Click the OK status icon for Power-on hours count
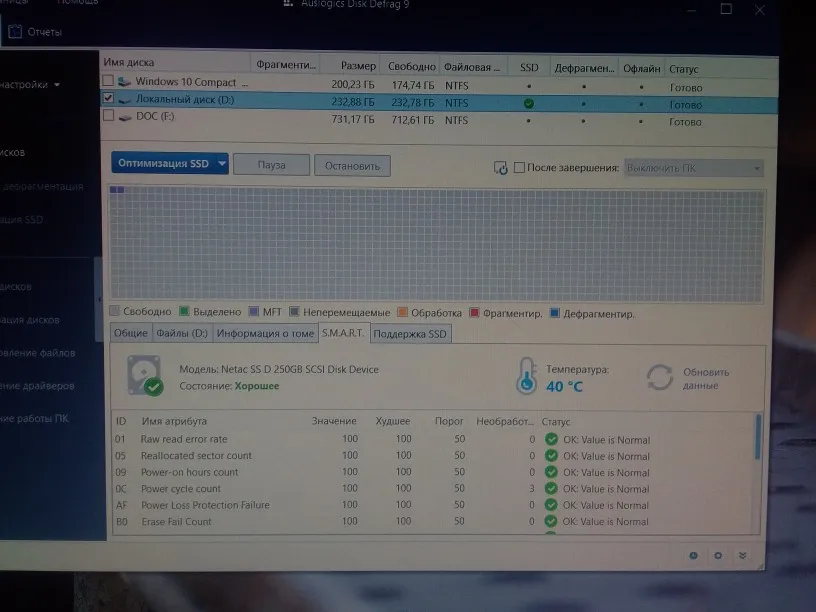 (551, 472)
